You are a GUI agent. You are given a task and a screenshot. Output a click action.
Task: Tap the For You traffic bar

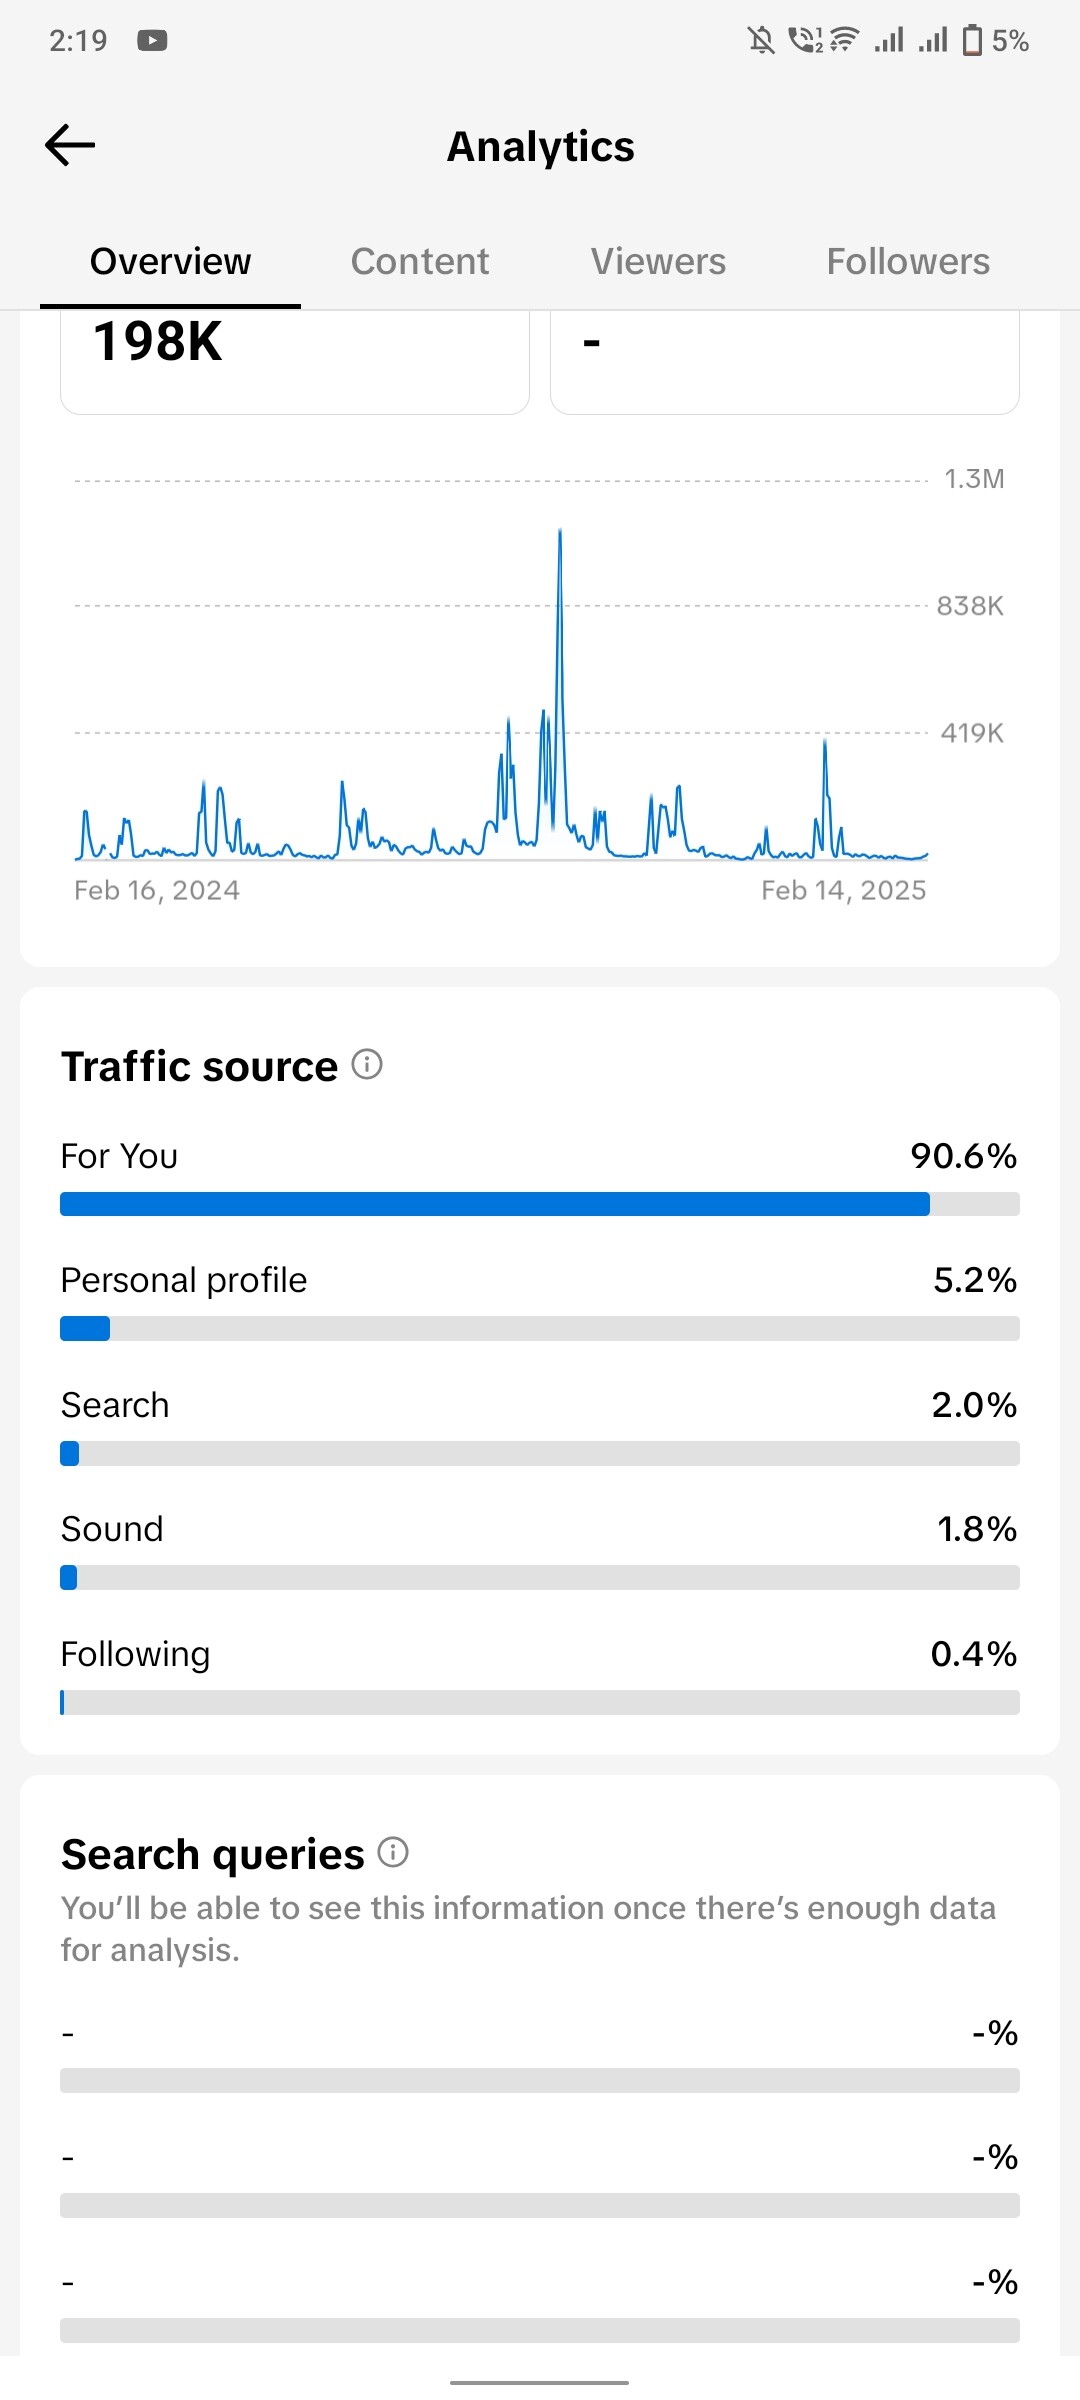tap(540, 1204)
